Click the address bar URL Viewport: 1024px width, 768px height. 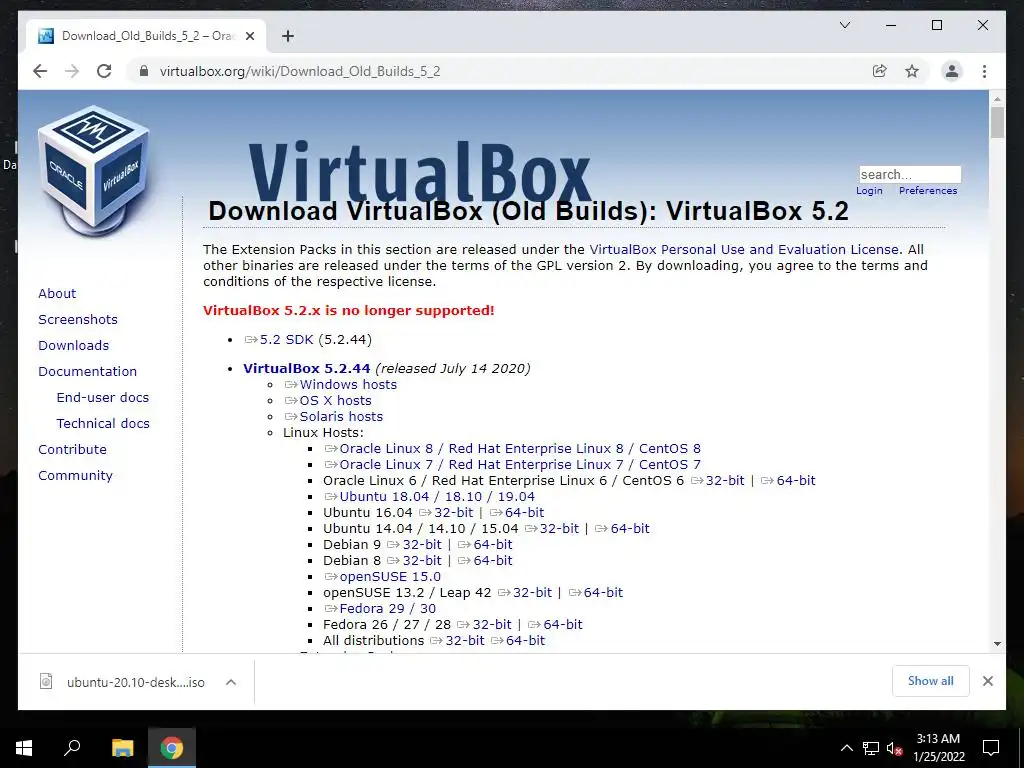(300, 71)
